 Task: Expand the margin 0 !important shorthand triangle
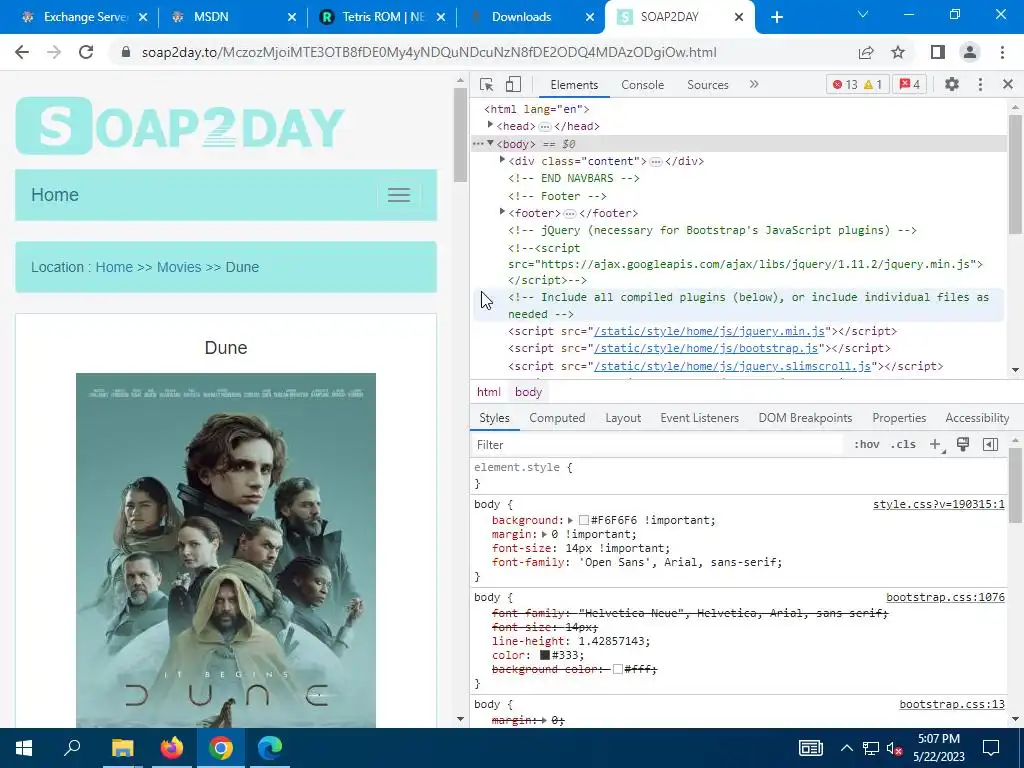click(544, 534)
